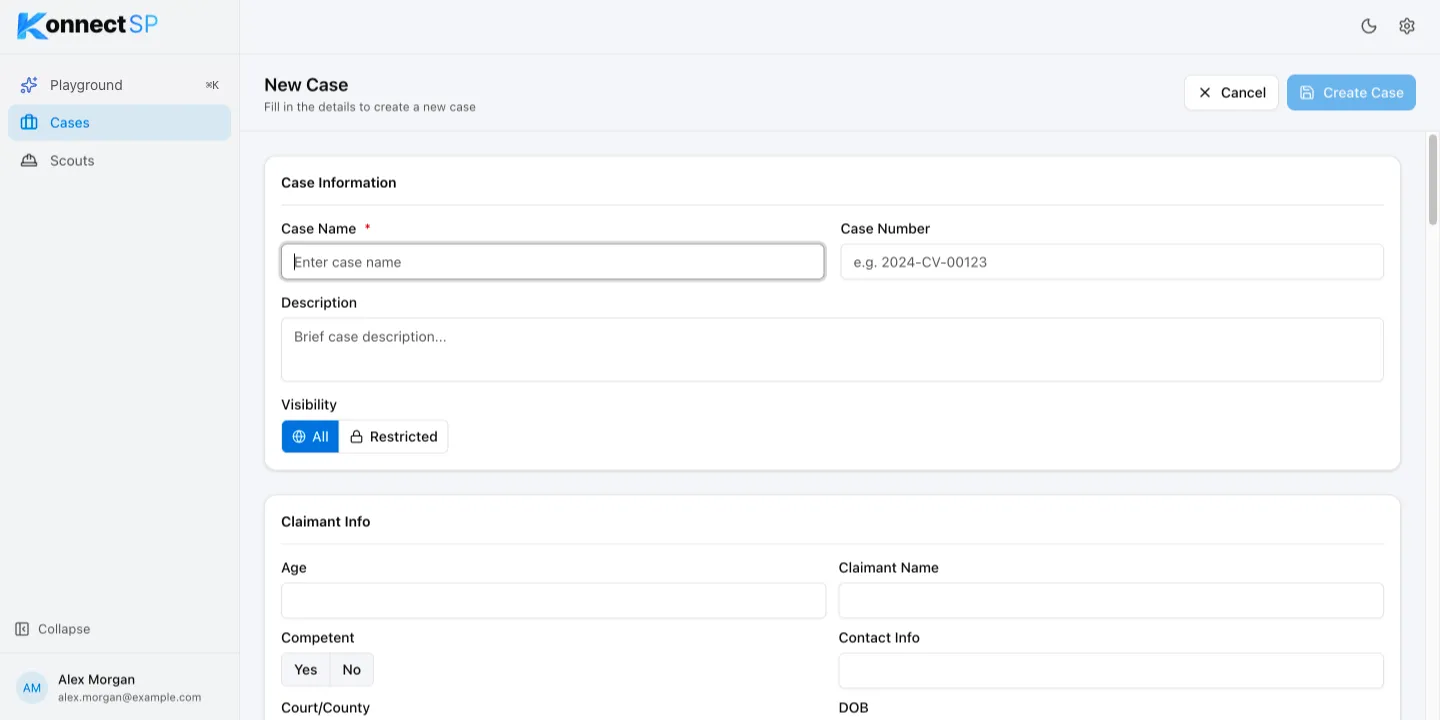Click the New Case page title

pyautogui.click(x=306, y=85)
